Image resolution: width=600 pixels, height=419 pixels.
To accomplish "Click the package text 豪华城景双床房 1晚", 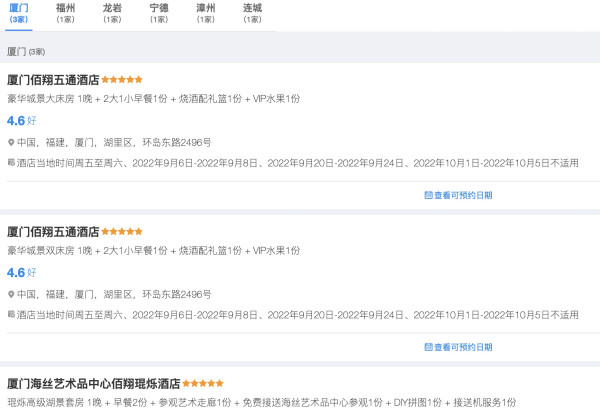I will click(x=50, y=251).
